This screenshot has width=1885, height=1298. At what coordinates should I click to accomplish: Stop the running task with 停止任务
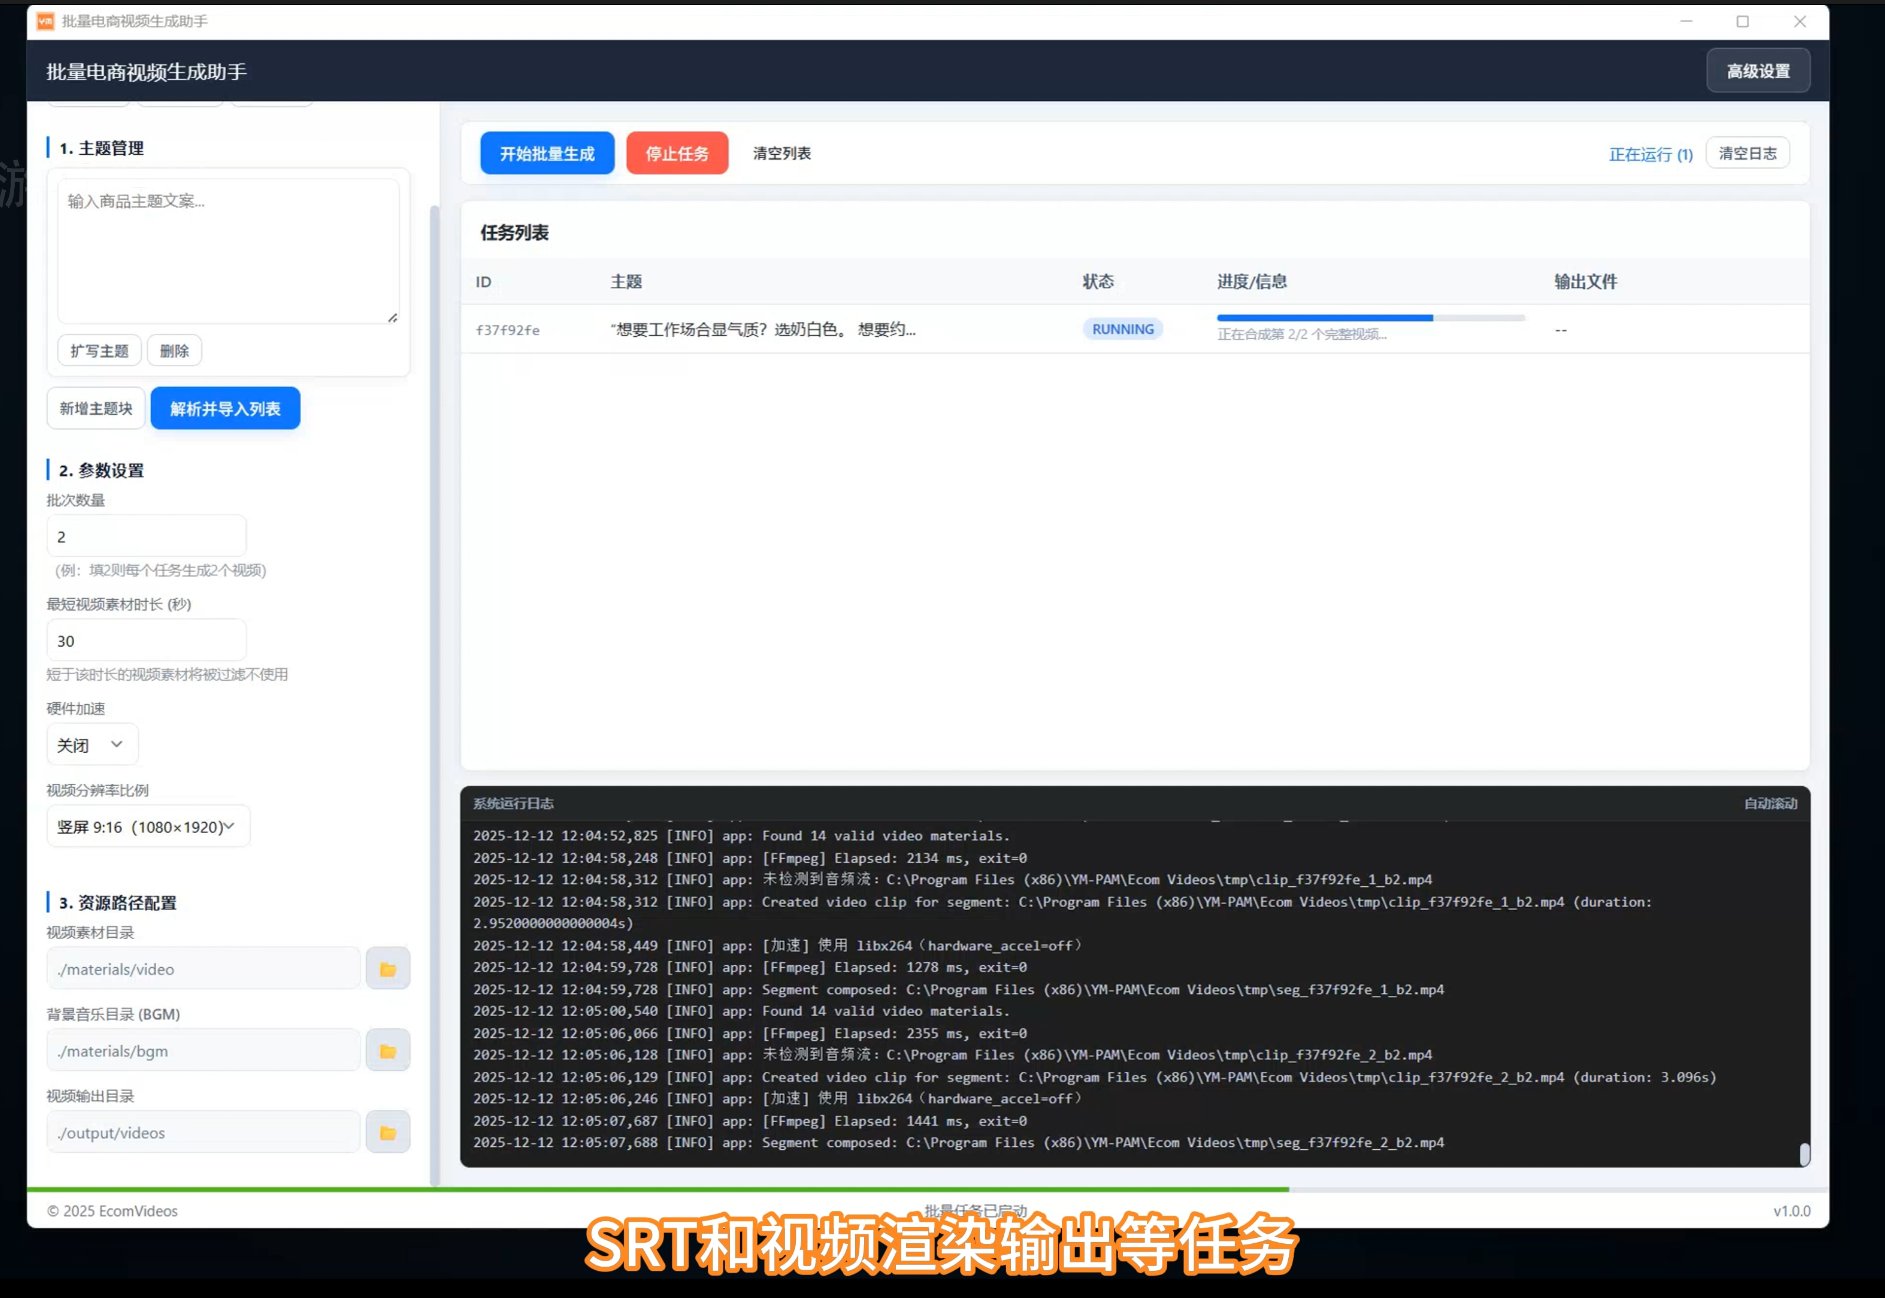click(677, 153)
